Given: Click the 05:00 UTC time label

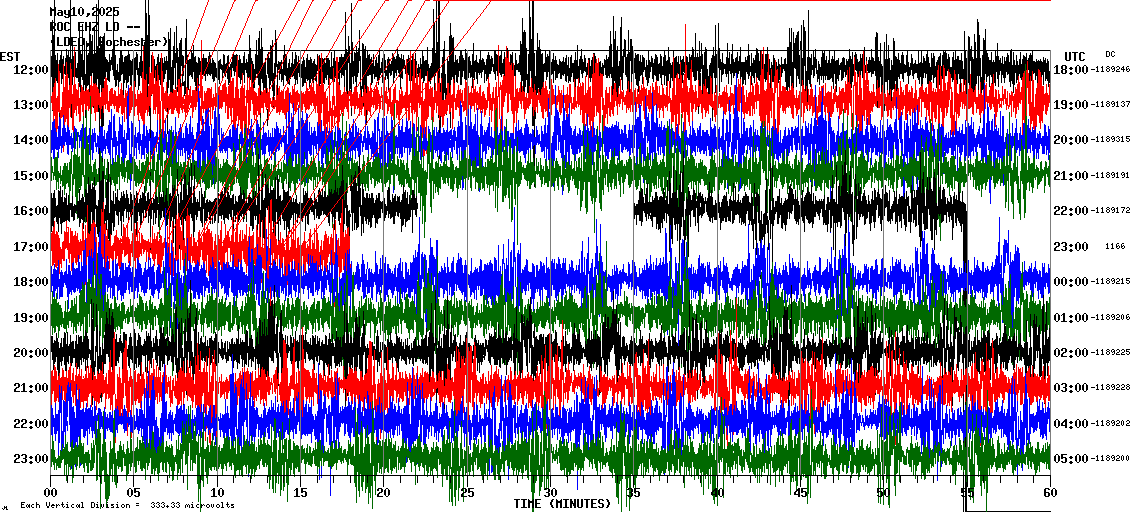Looking at the screenshot, I should coord(1072,459).
